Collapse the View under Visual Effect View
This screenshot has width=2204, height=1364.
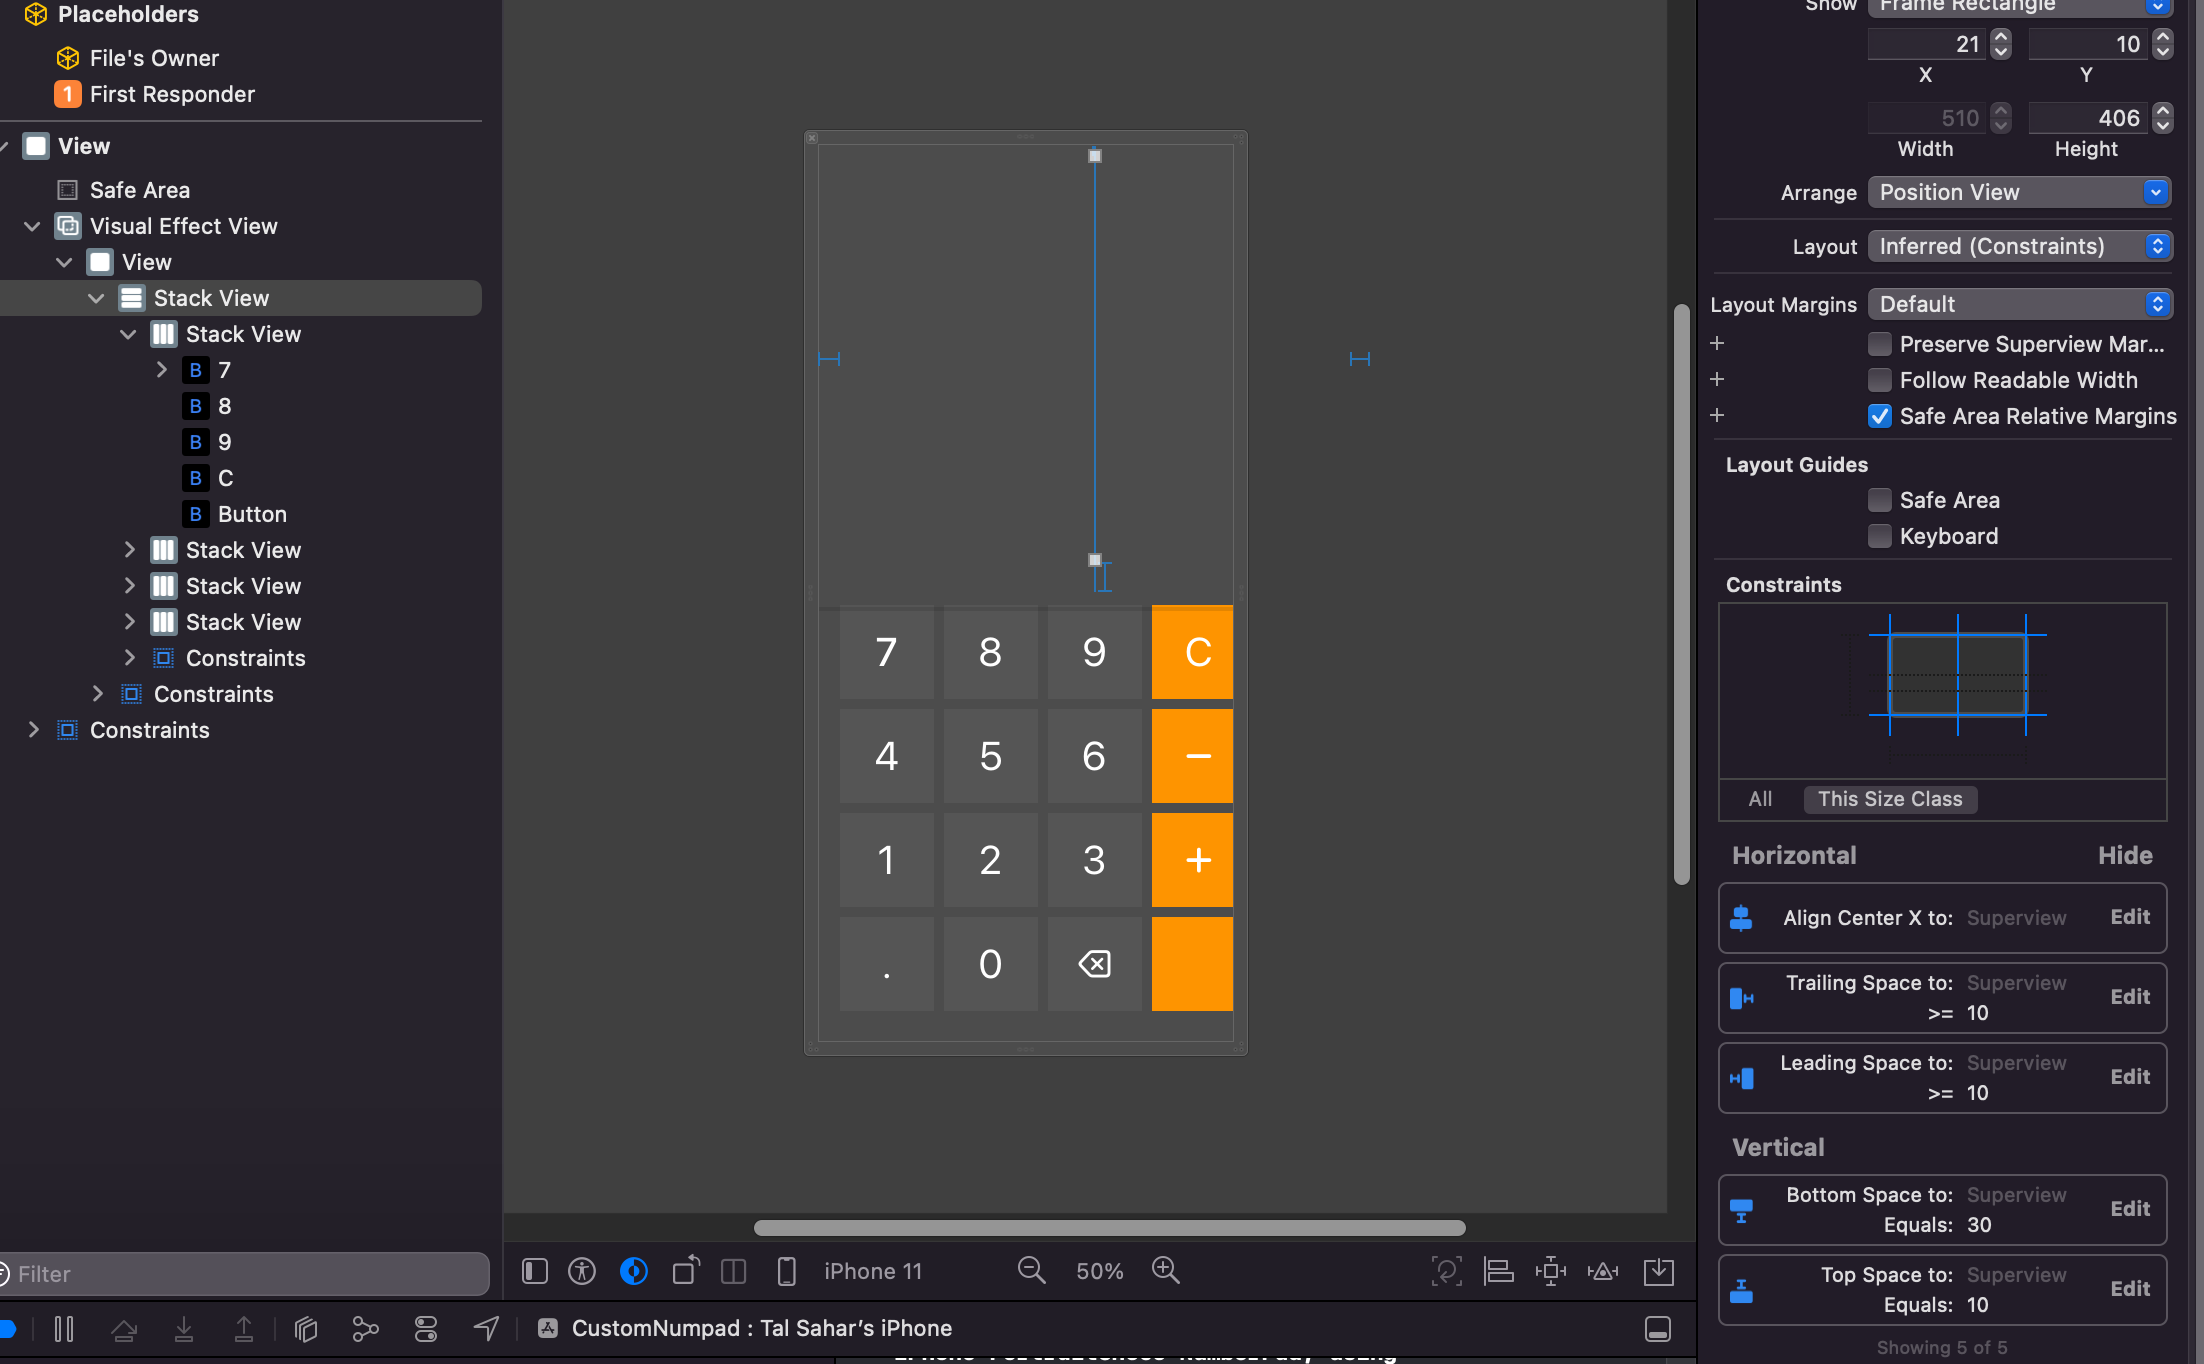point(64,262)
